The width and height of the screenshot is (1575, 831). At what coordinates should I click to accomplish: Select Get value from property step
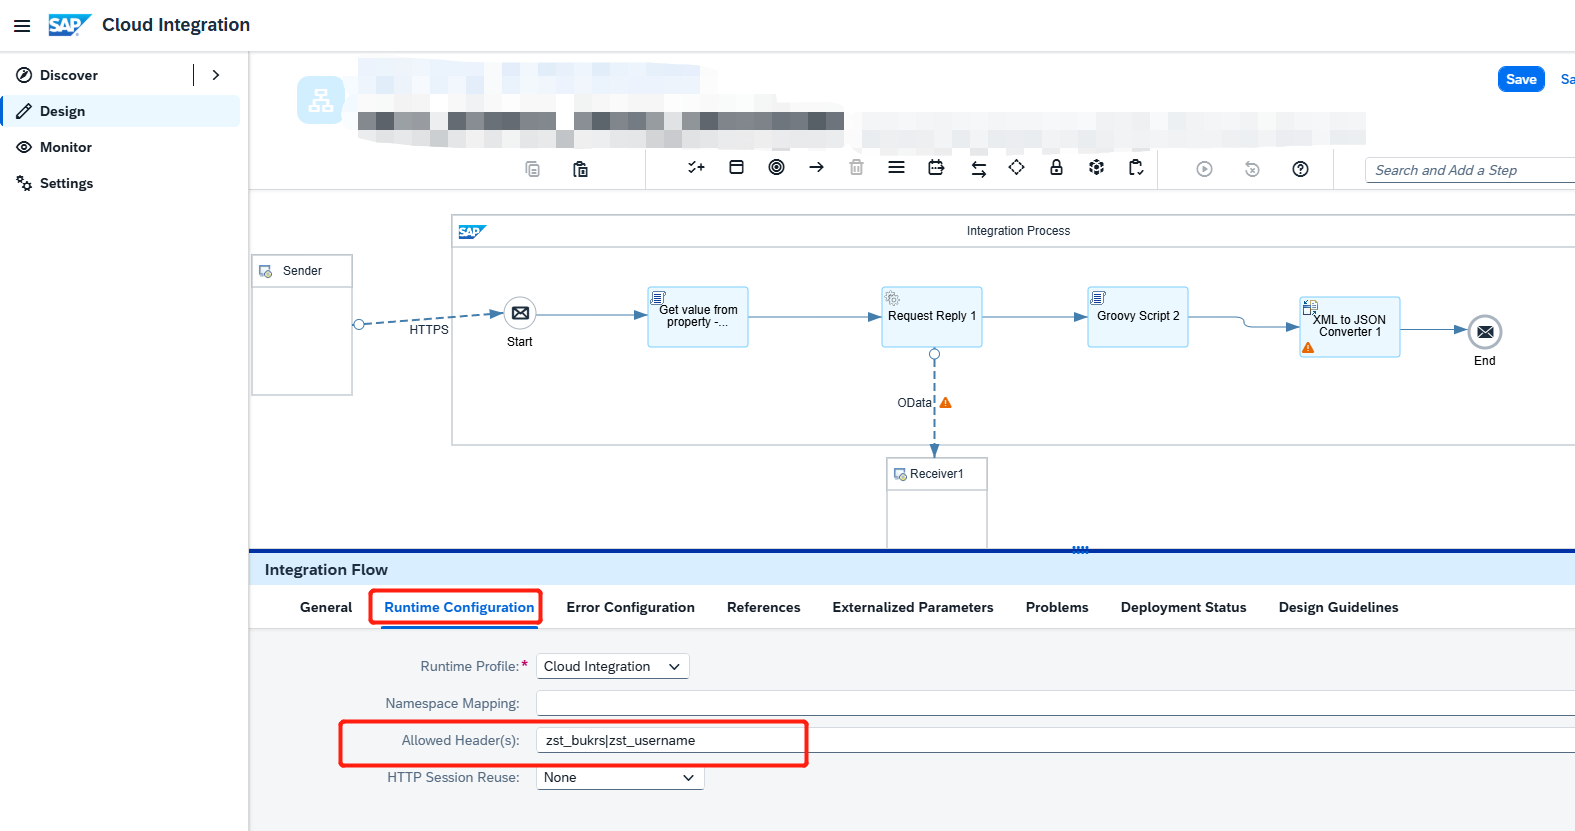tap(698, 317)
